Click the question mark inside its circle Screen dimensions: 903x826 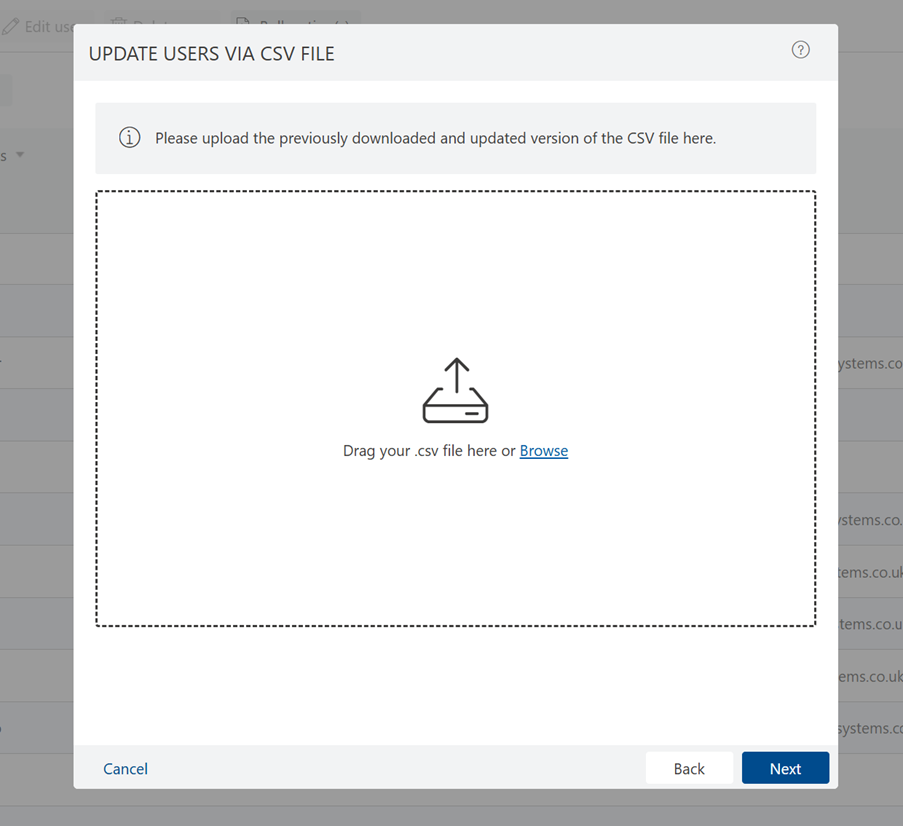point(800,49)
